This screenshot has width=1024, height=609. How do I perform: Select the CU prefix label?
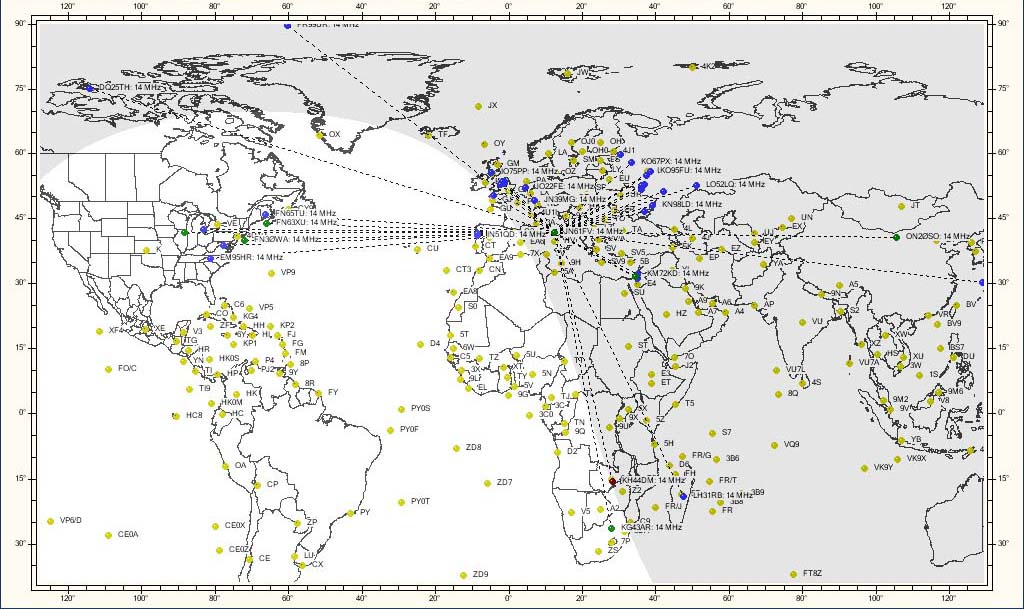pyautogui.click(x=432, y=249)
